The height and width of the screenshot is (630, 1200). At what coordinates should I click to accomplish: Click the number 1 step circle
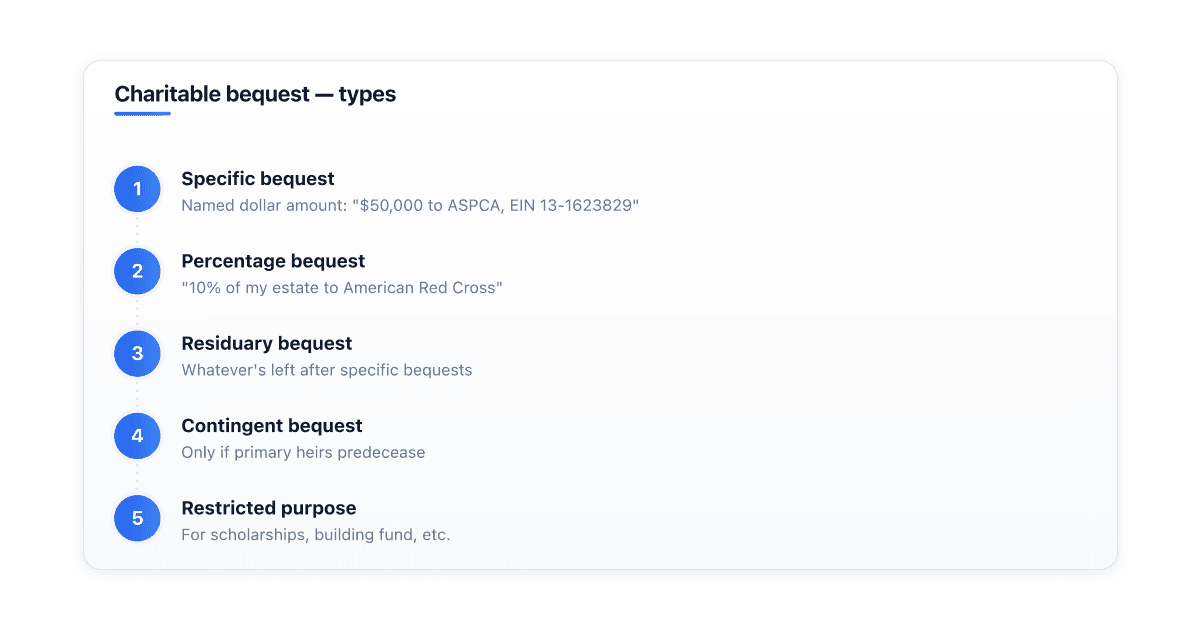[137, 189]
